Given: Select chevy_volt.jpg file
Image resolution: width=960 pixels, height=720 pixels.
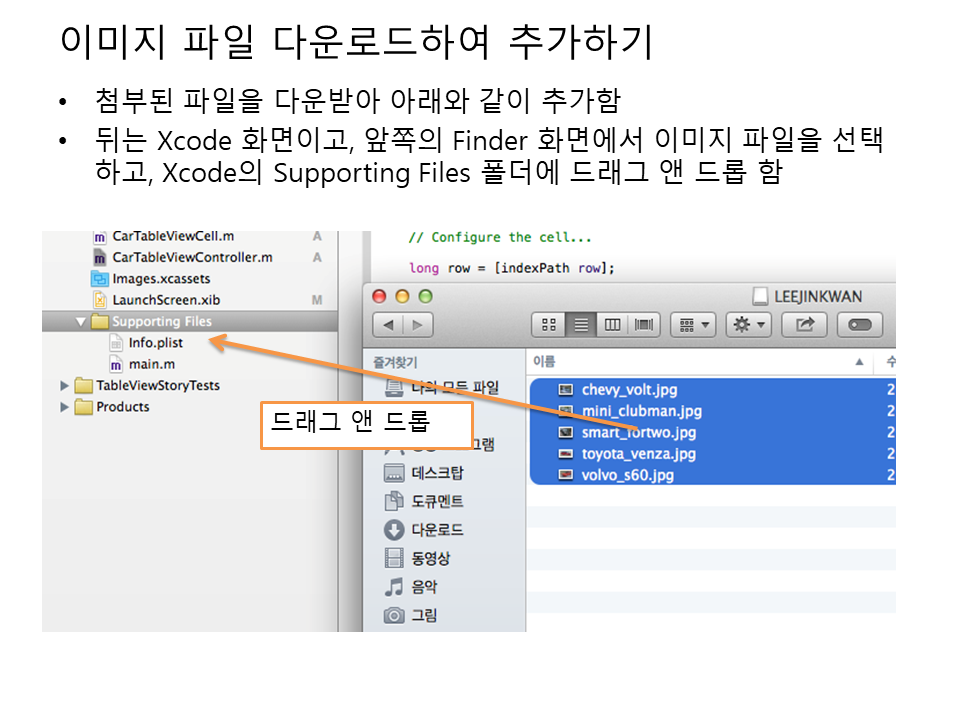Looking at the screenshot, I should [x=629, y=390].
